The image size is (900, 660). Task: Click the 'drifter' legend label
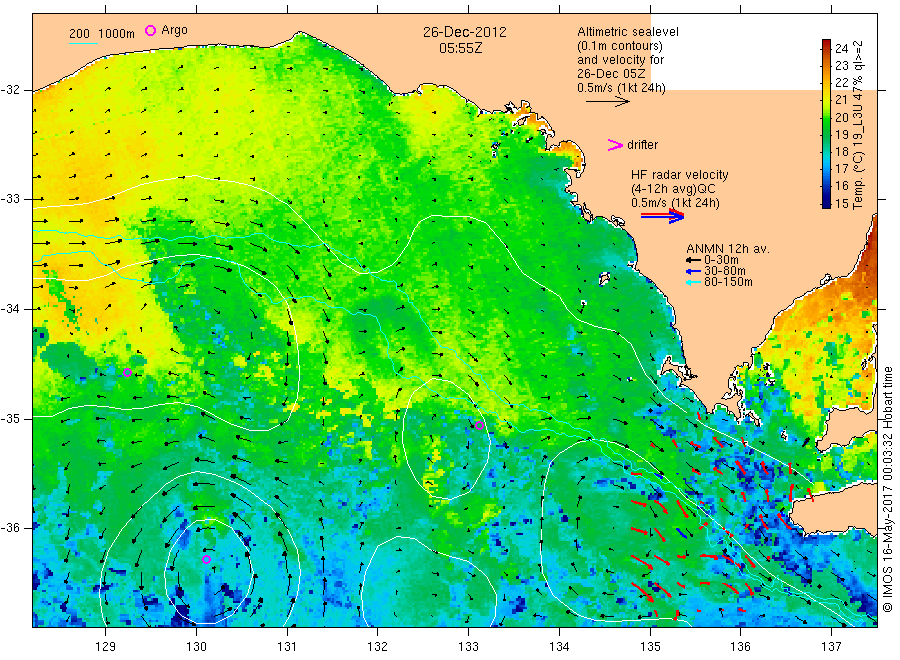coord(642,145)
